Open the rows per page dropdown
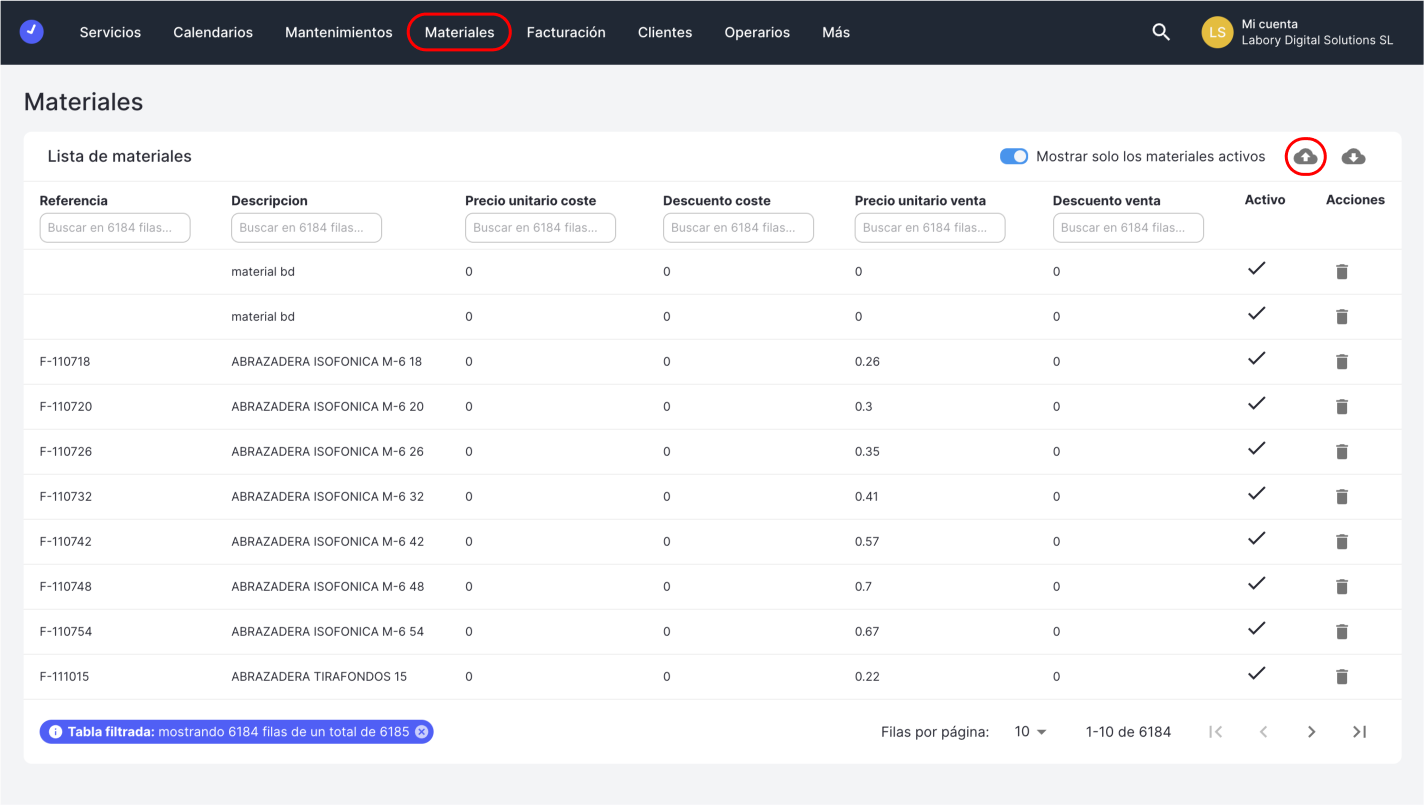The width and height of the screenshot is (1424, 805). (x=1030, y=732)
